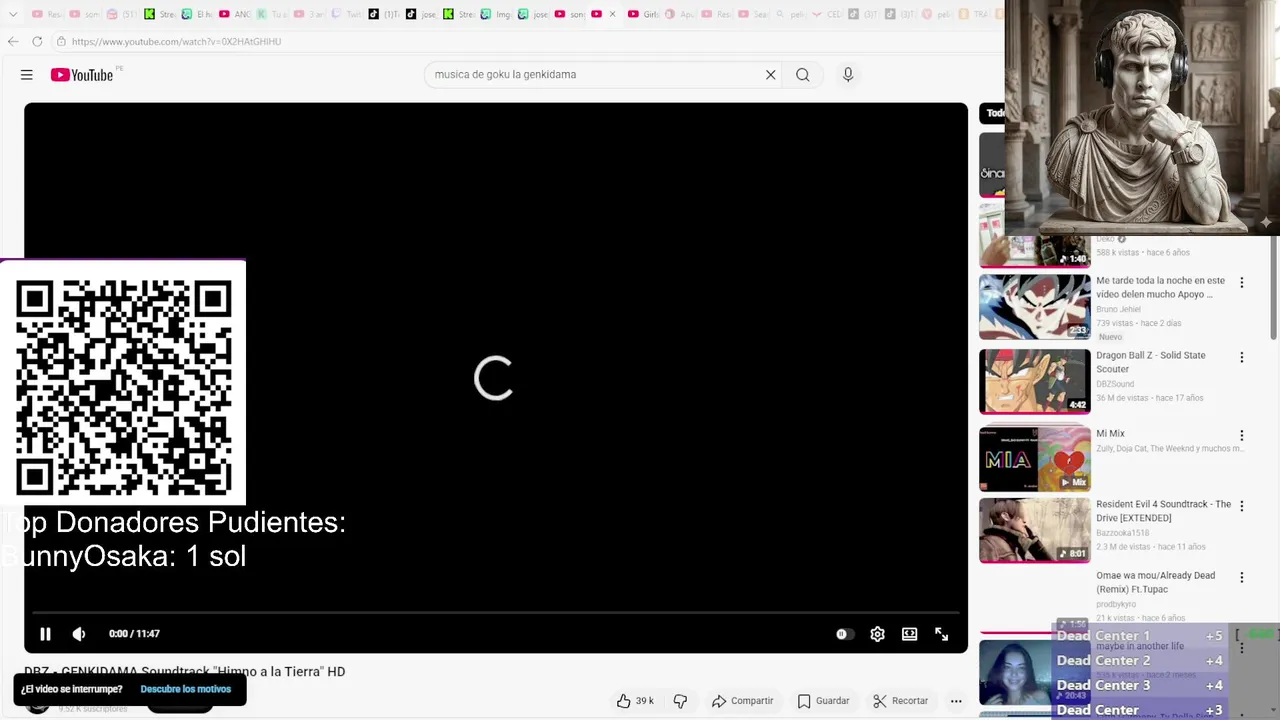1280x720 pixels.
Task: Open options menu for 'Me tarde toda la noche'
Action: pos(1242,283)
